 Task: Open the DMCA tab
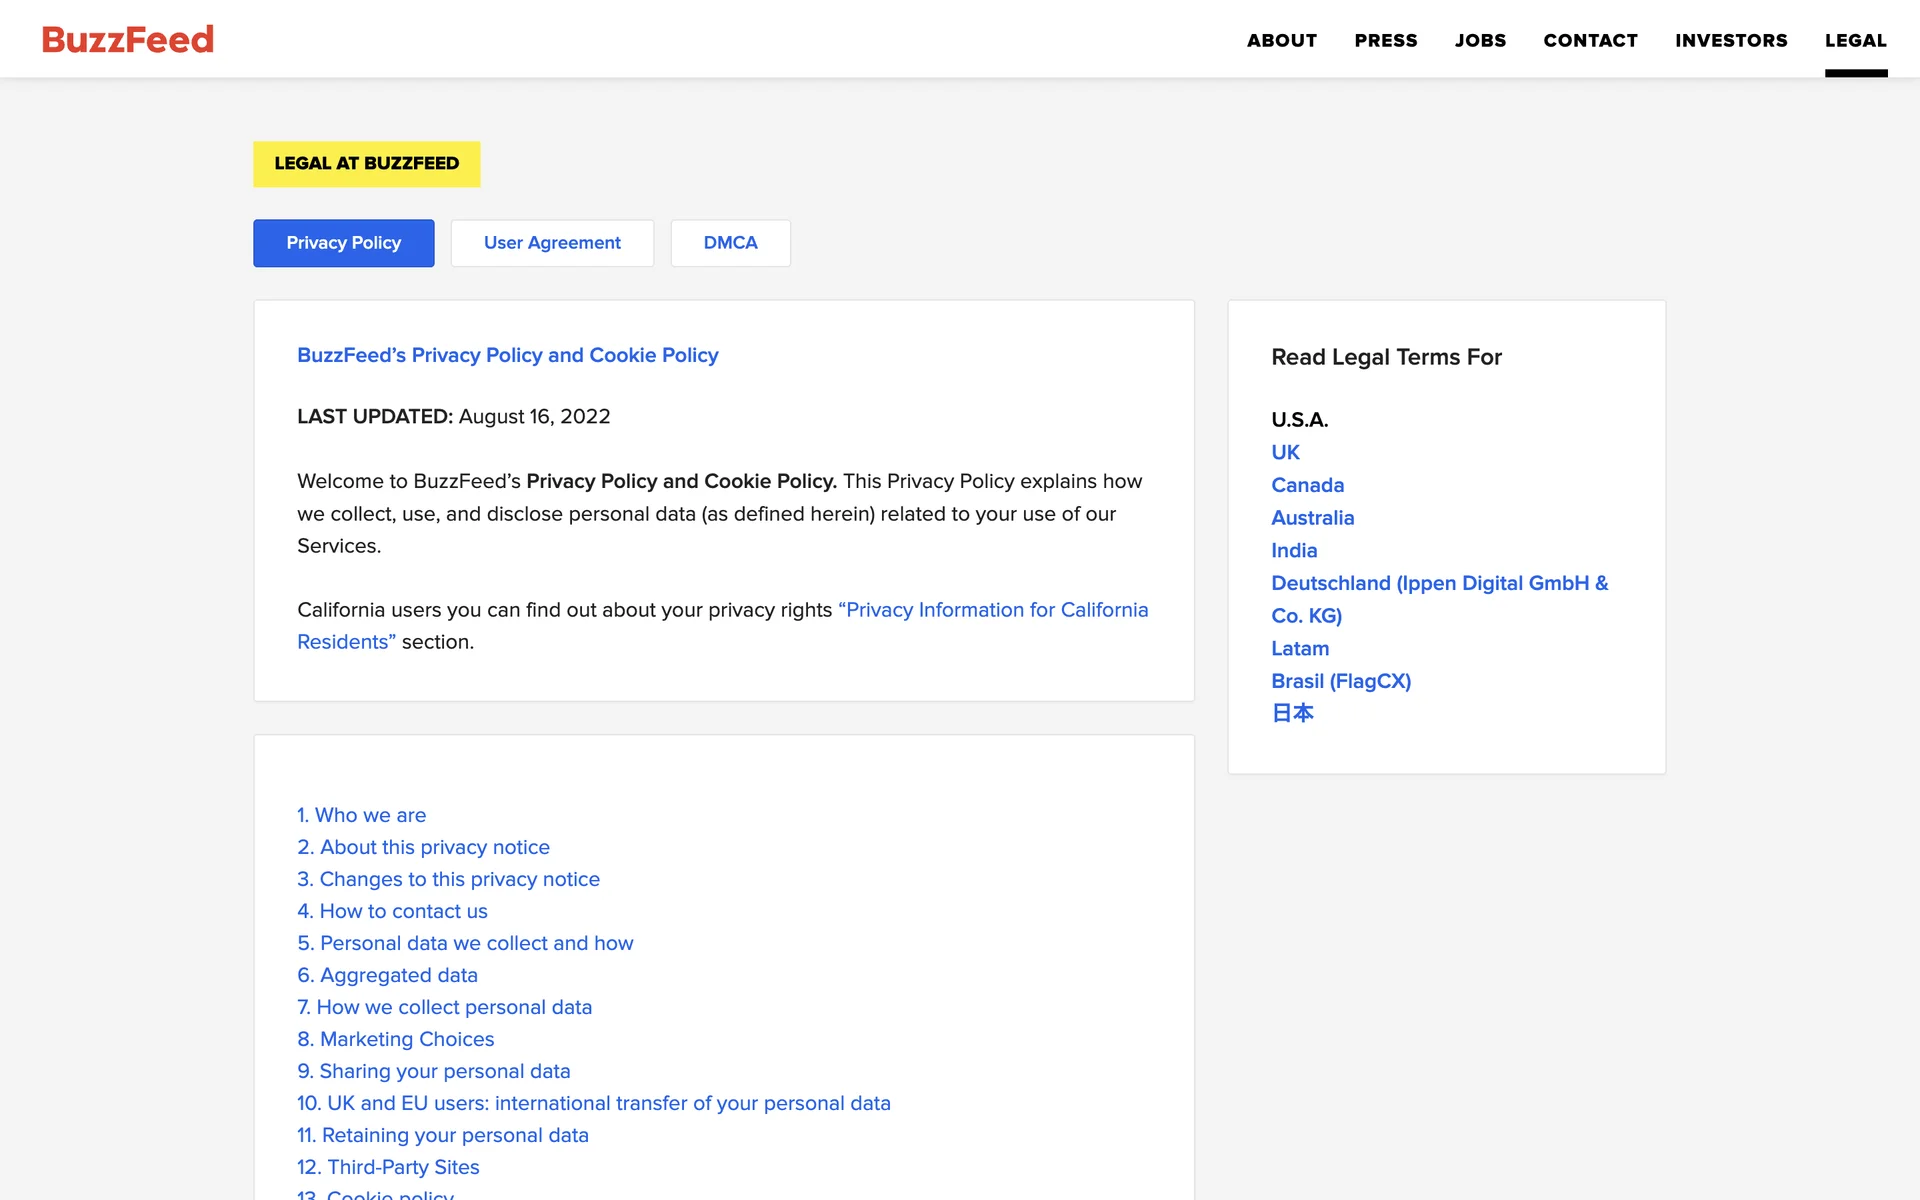click(x=730, y=243)
